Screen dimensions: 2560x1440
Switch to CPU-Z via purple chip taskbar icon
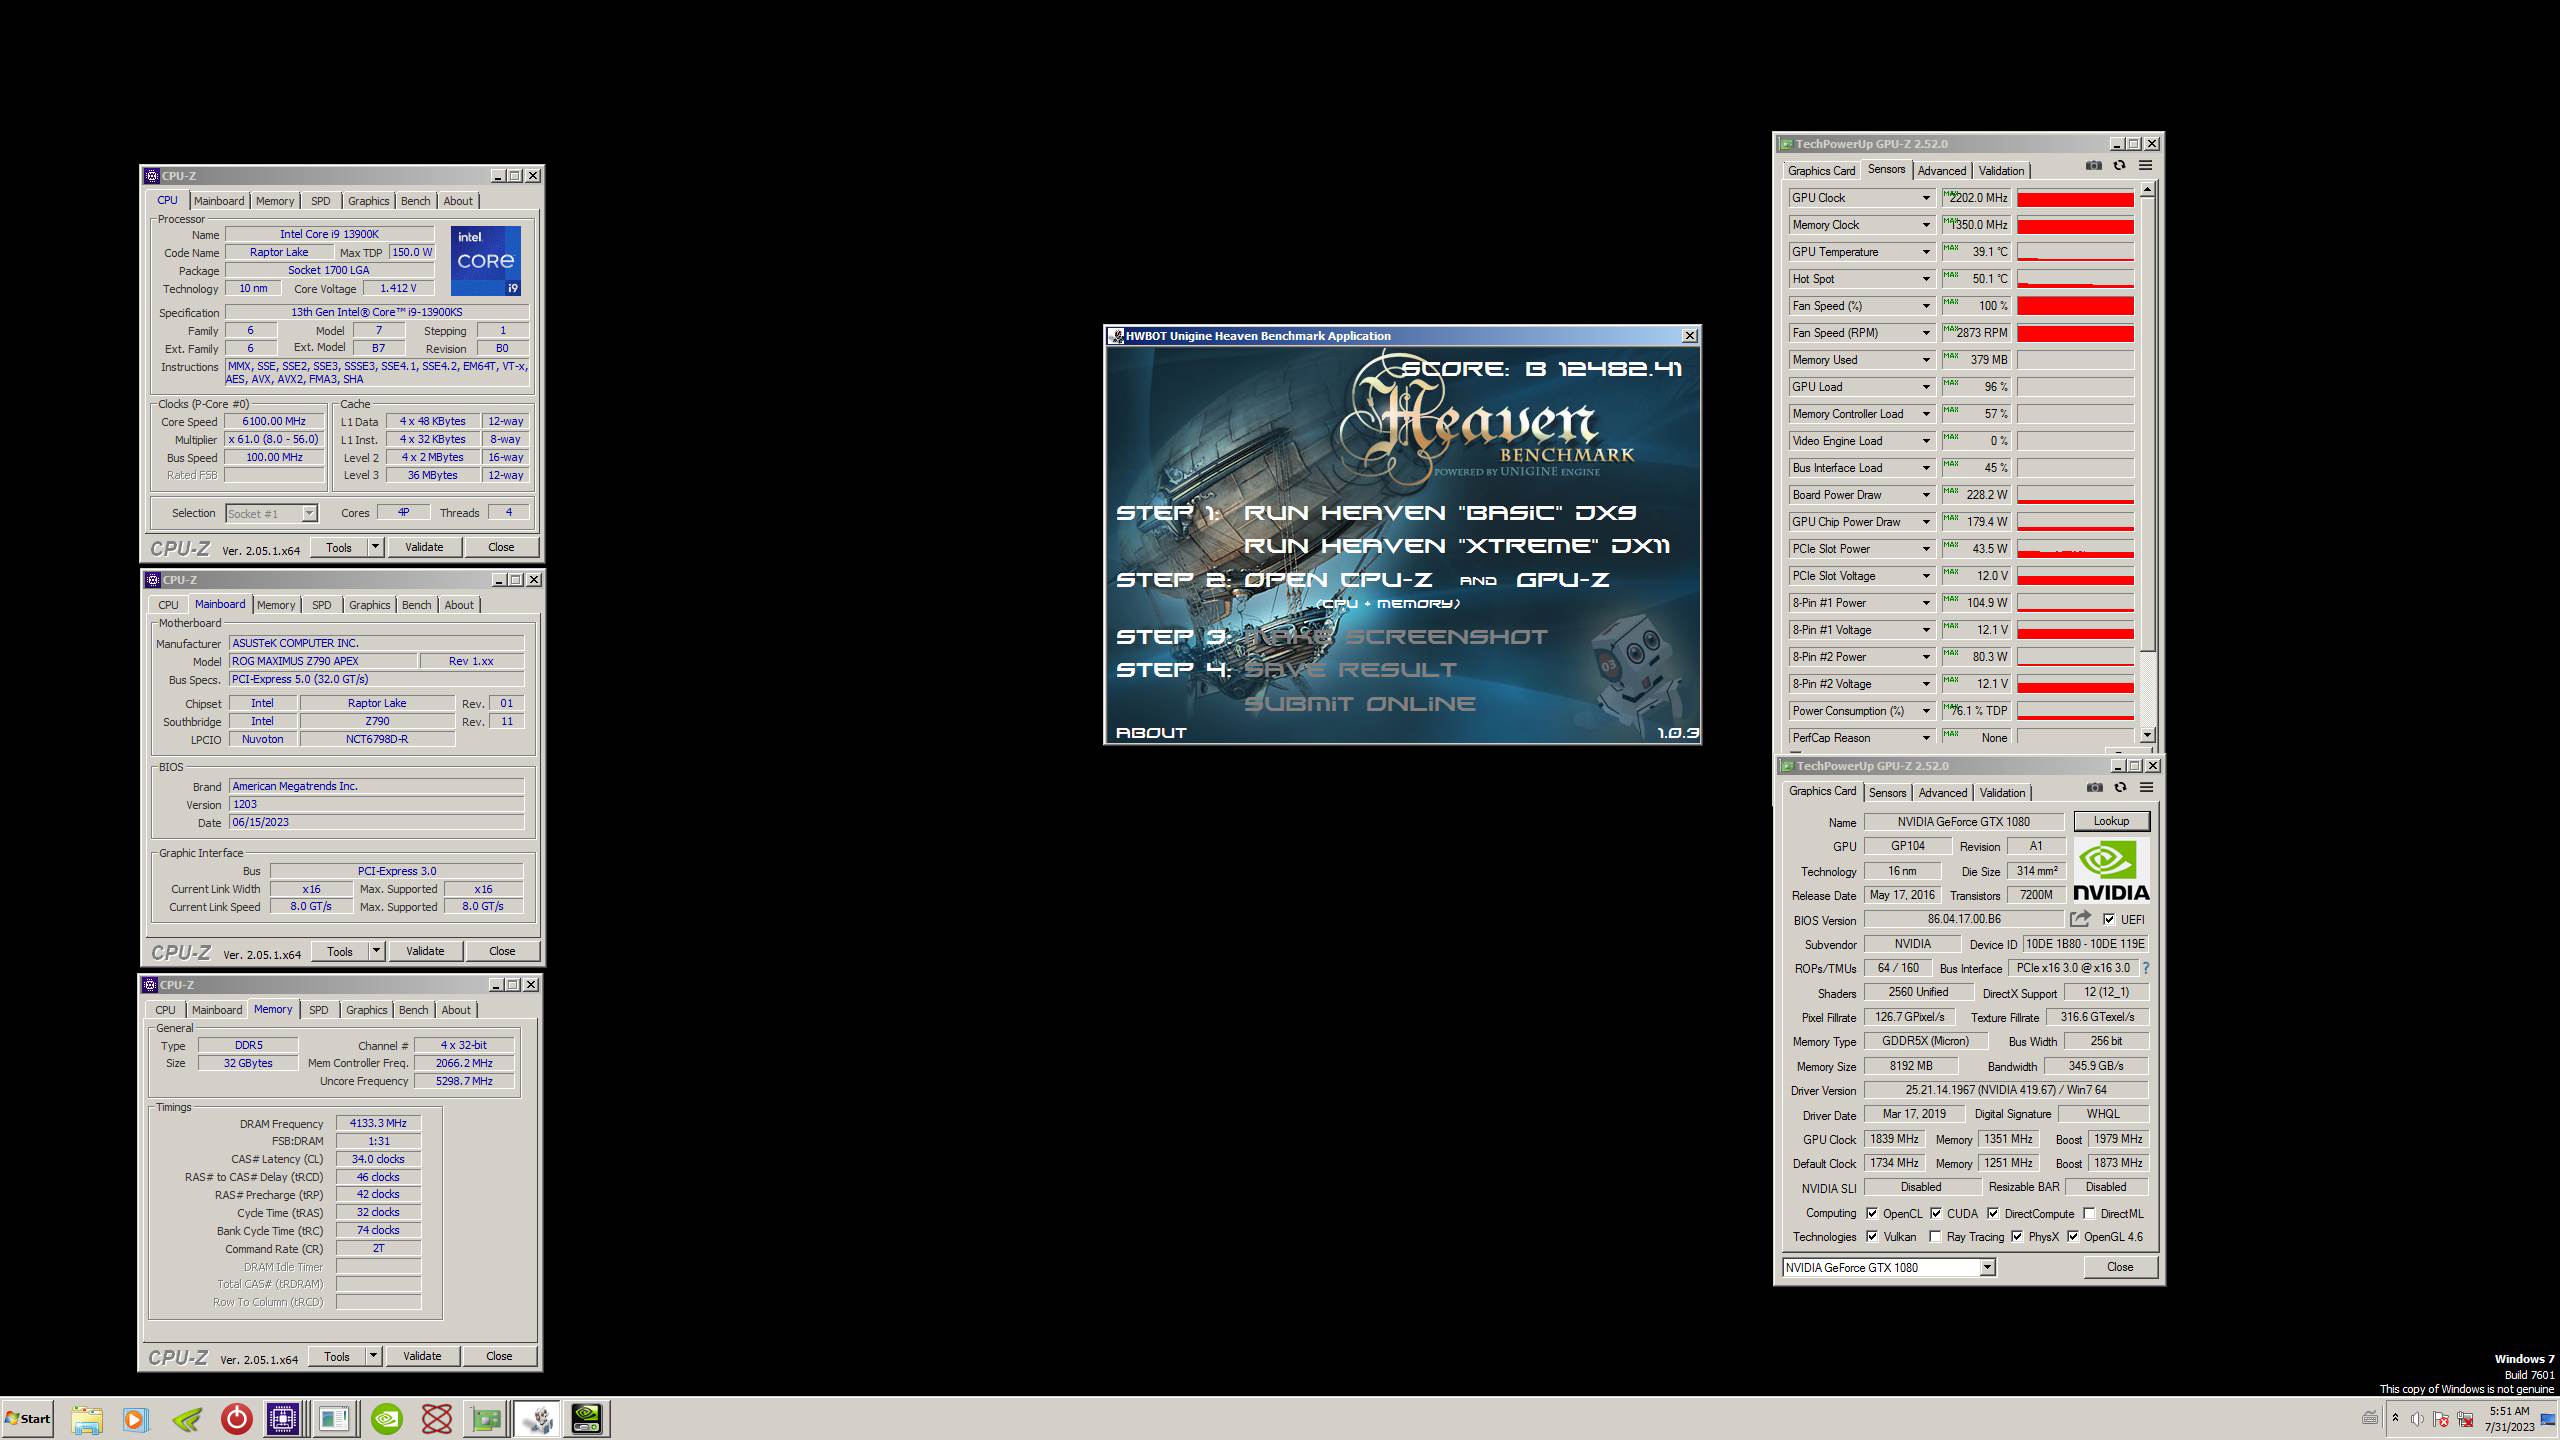(x=284, y=1418)
